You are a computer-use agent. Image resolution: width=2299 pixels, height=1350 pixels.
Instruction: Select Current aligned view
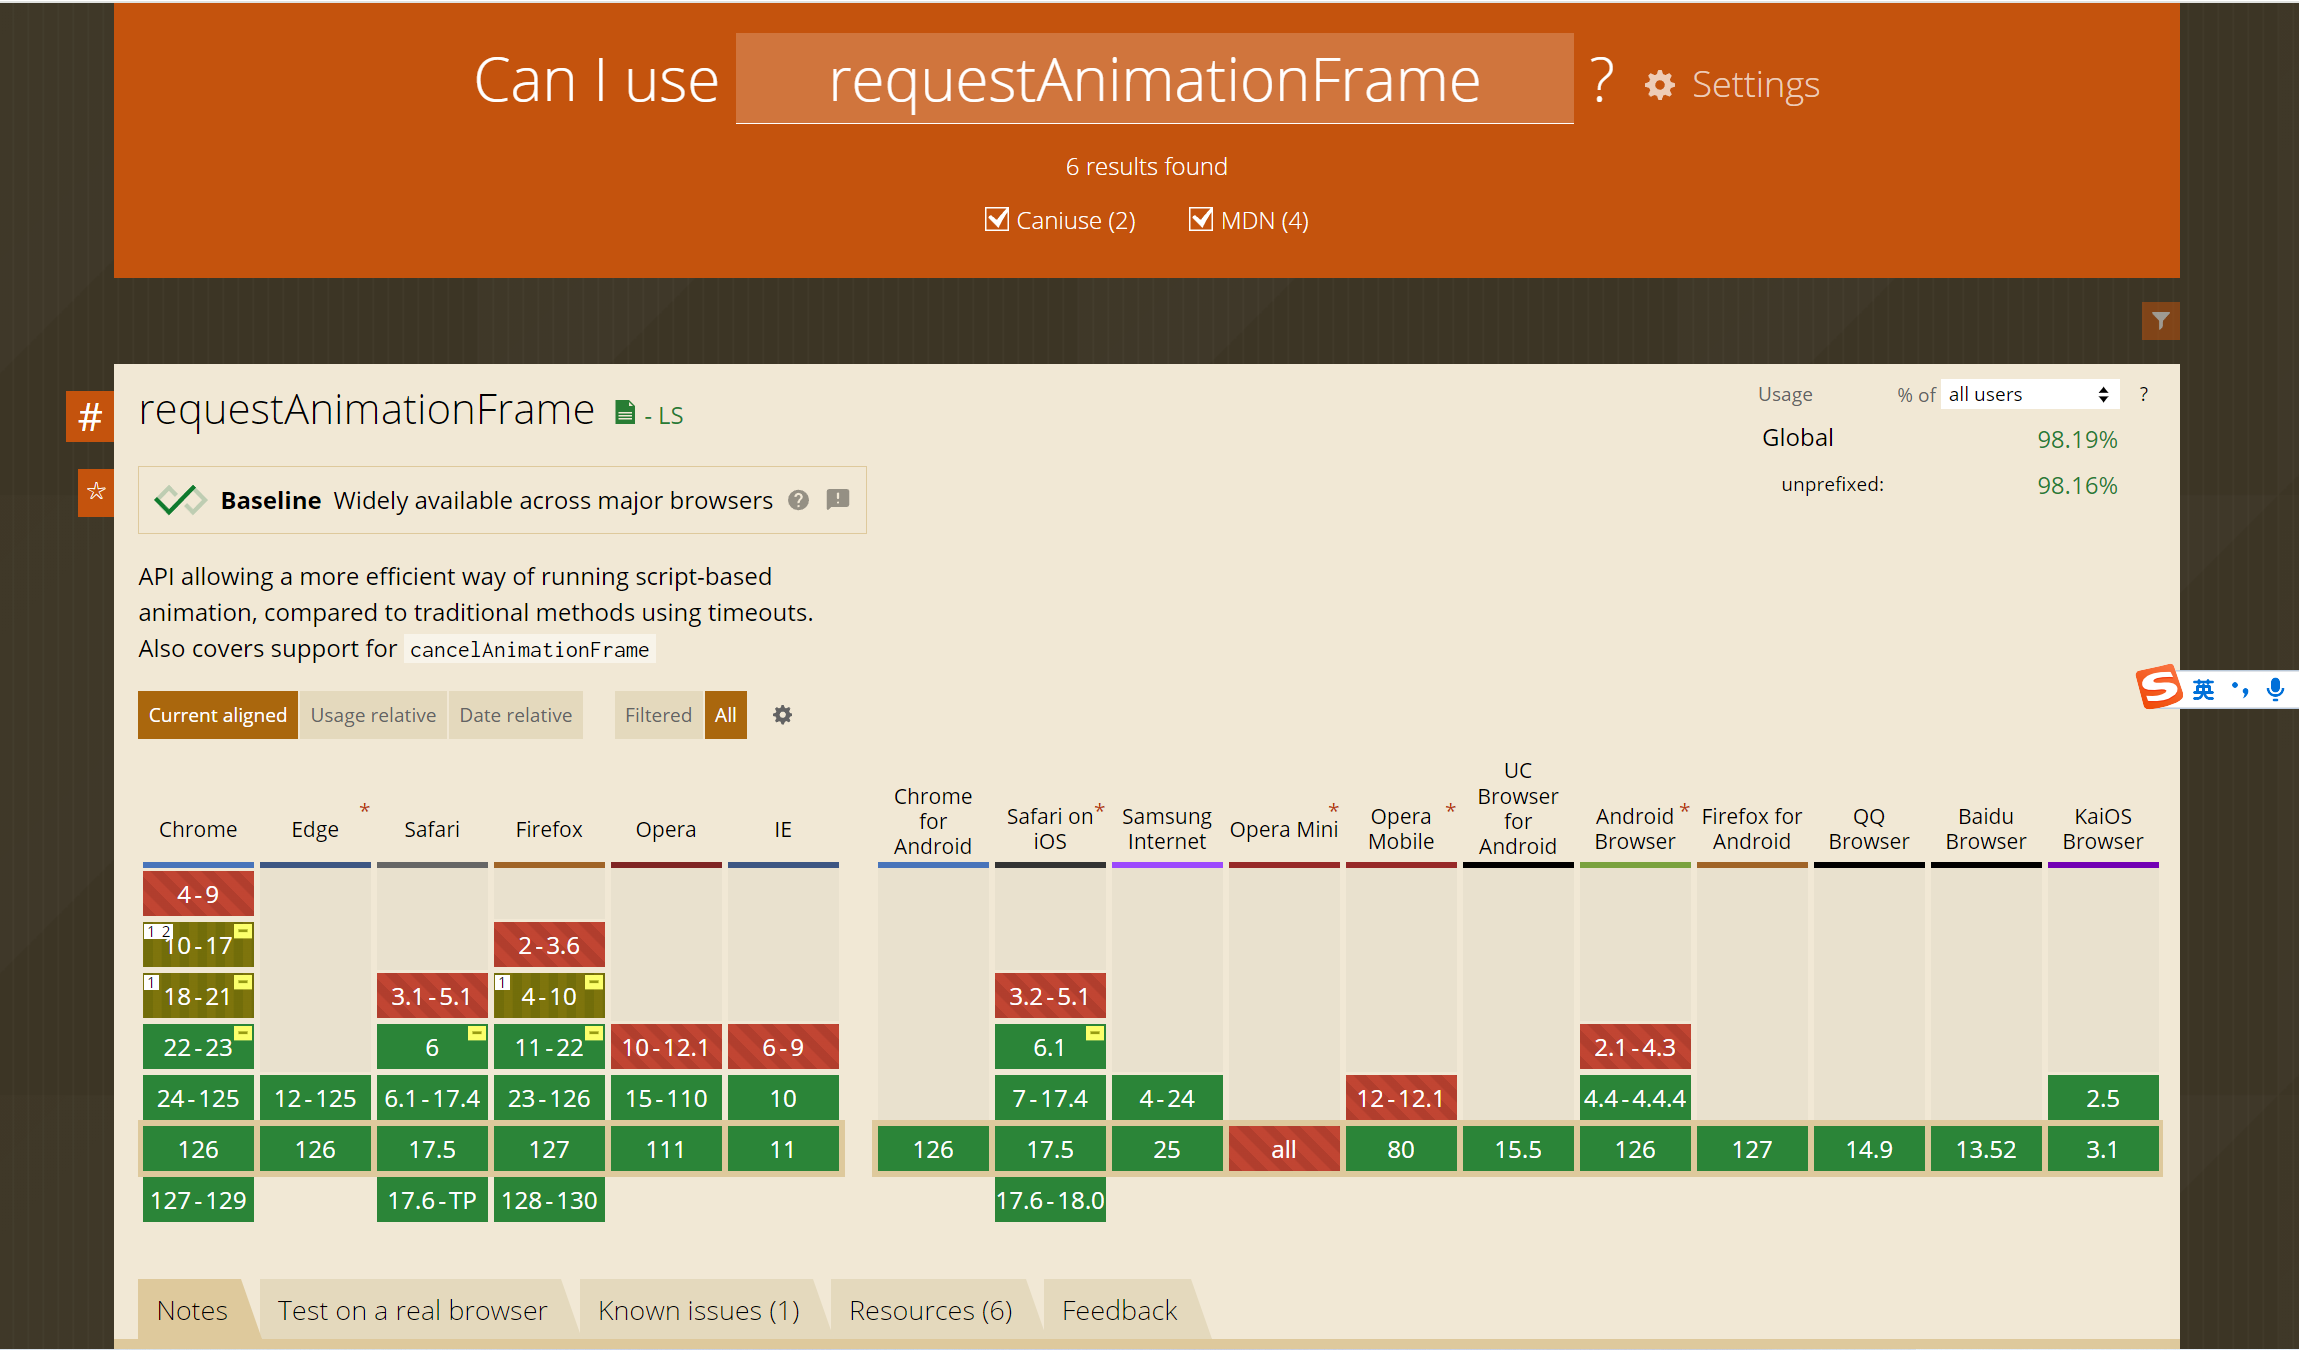pyautogui.click(x=218, y=715)
